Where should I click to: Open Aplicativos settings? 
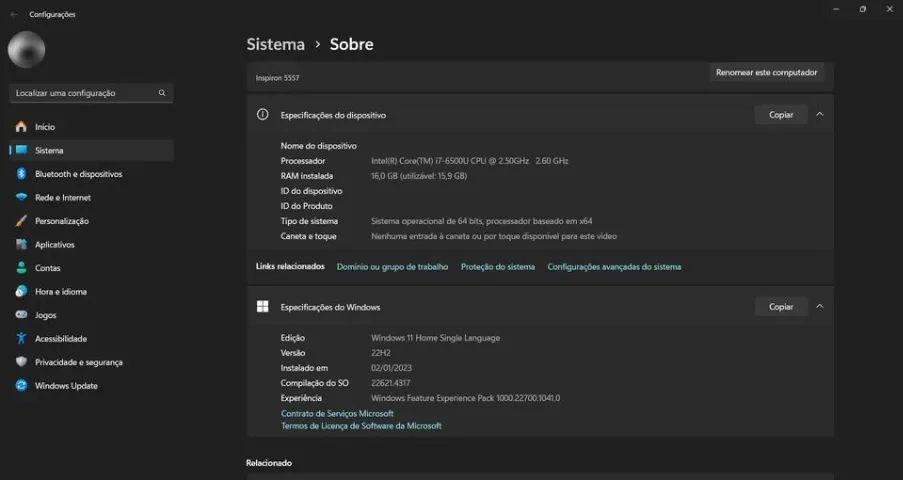92,244
